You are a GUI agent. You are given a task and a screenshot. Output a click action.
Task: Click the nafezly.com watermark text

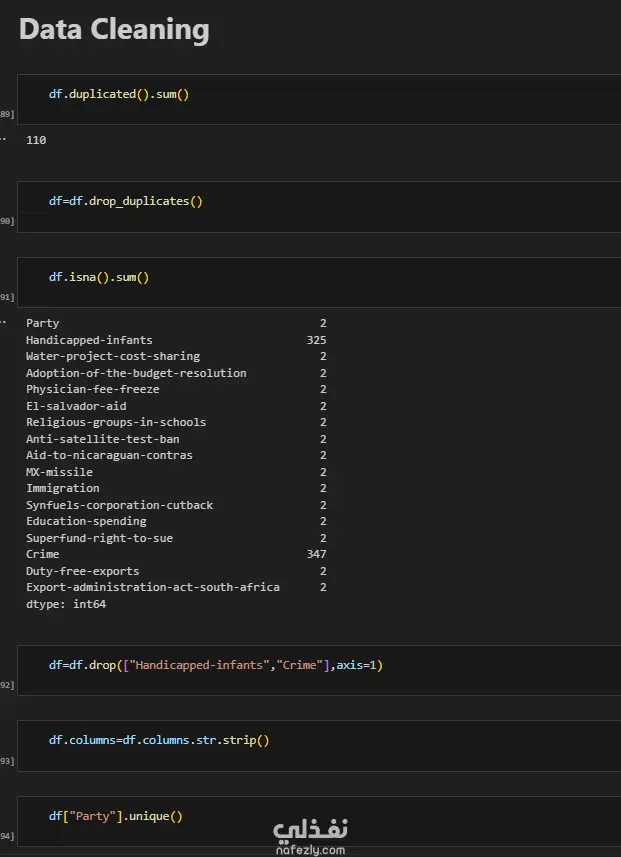click(x=310, y=850)
